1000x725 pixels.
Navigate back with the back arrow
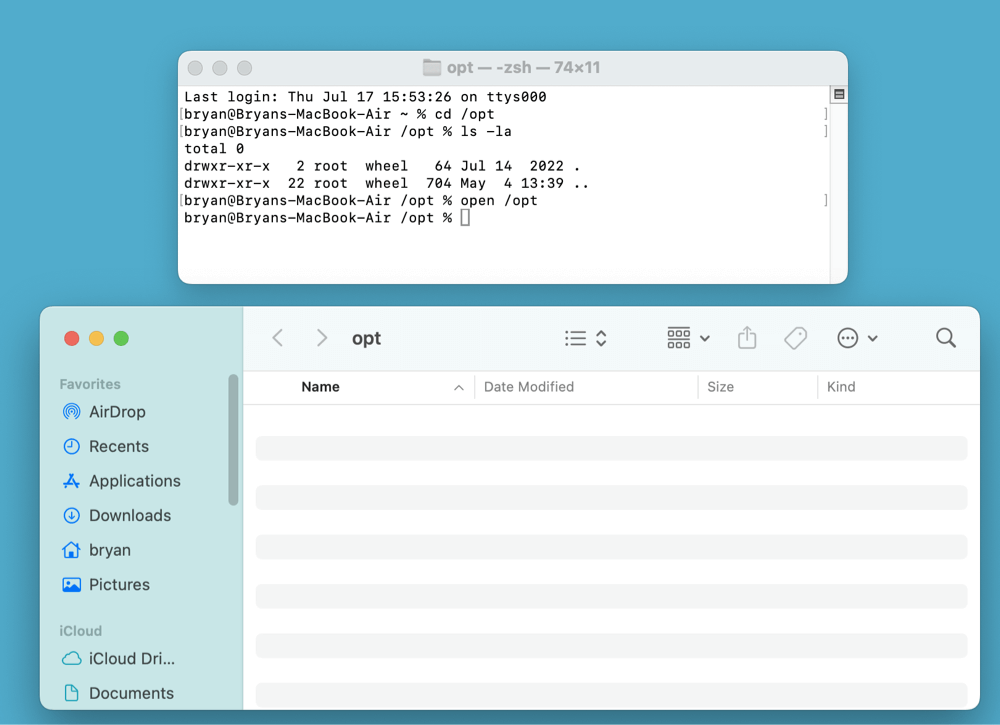277,338
